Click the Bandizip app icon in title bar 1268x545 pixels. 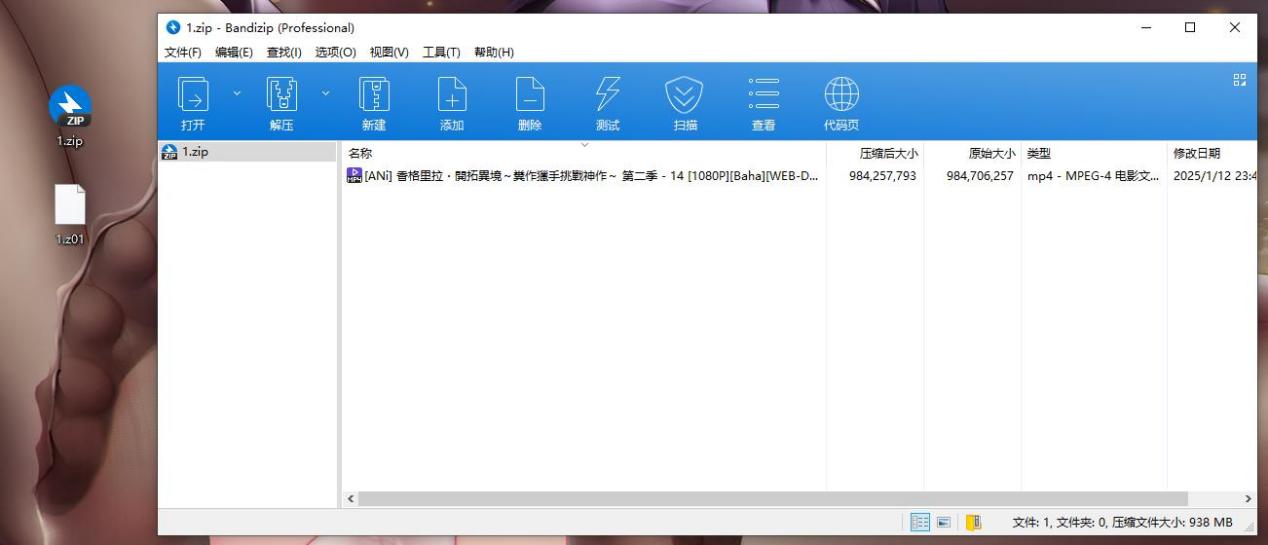pos(173,28)
